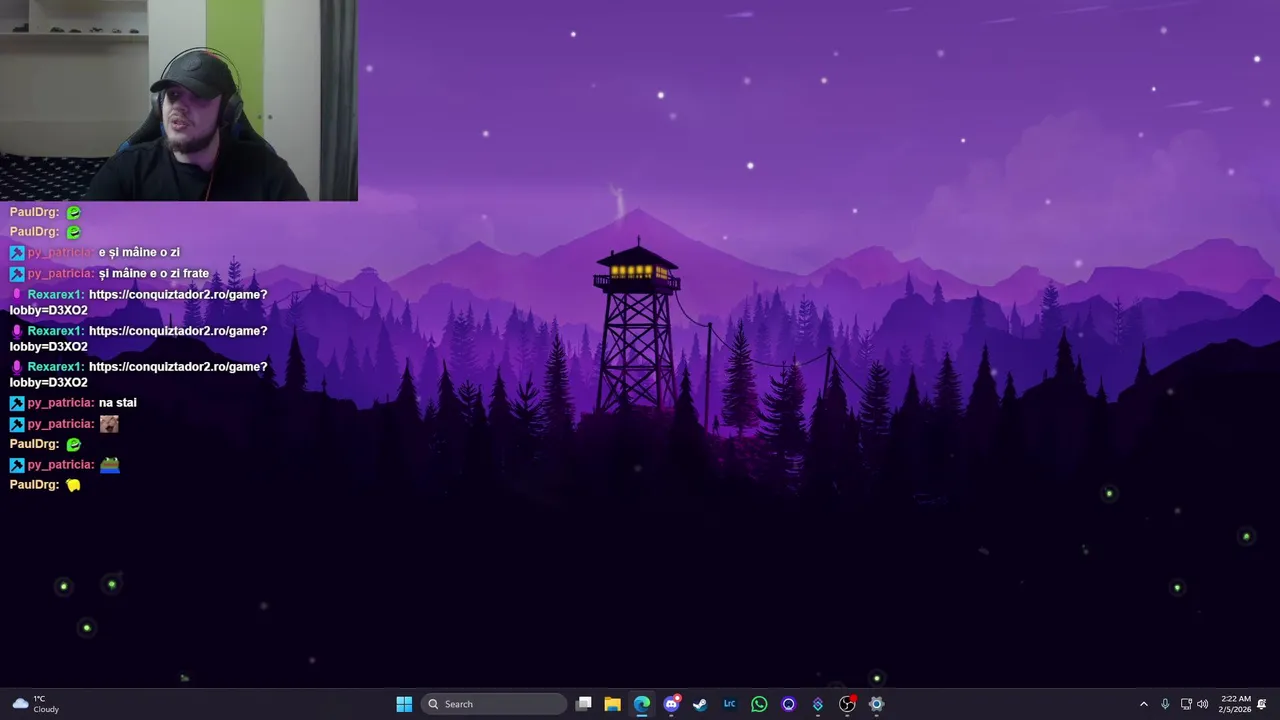Open Settings gear in the taskbar

876,704
